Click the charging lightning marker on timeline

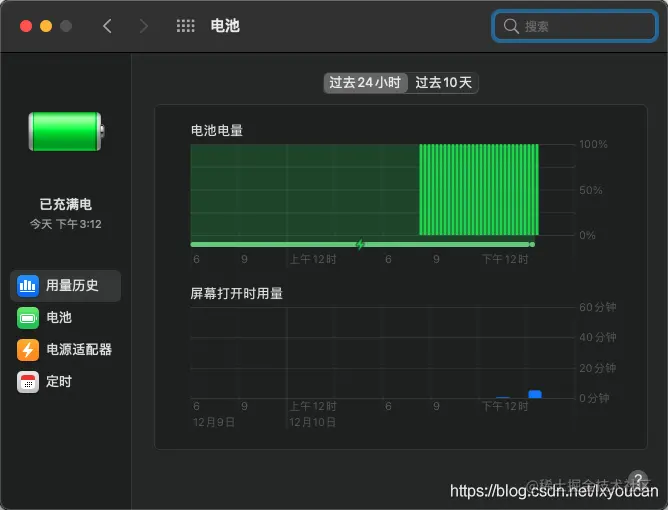pyautogui.click(x=360, y=245)
